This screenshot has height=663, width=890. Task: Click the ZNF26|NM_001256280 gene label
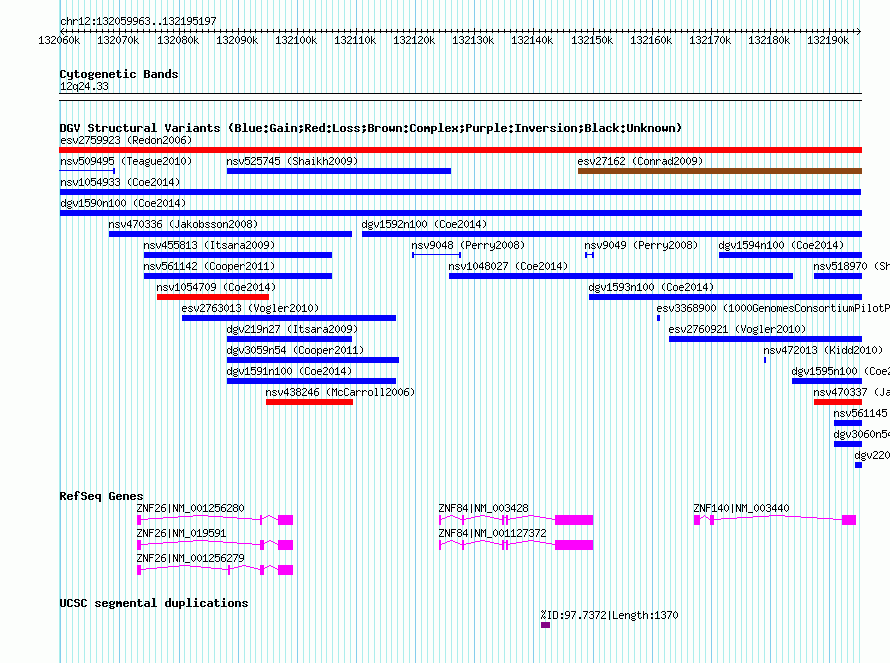point(191,508)
